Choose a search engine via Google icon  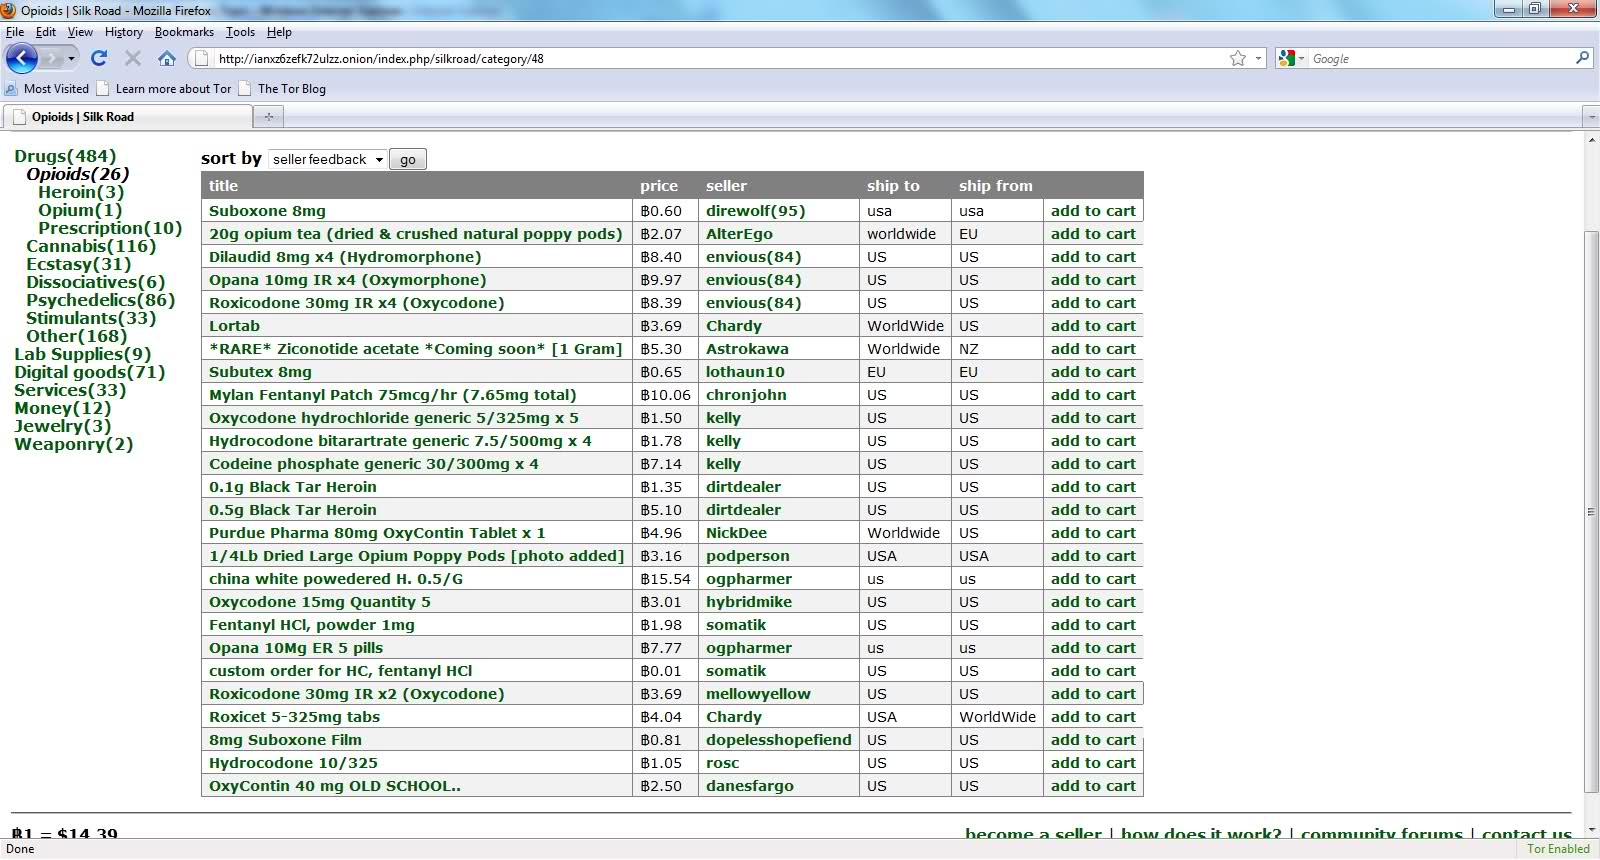[x=1291, y=59]
